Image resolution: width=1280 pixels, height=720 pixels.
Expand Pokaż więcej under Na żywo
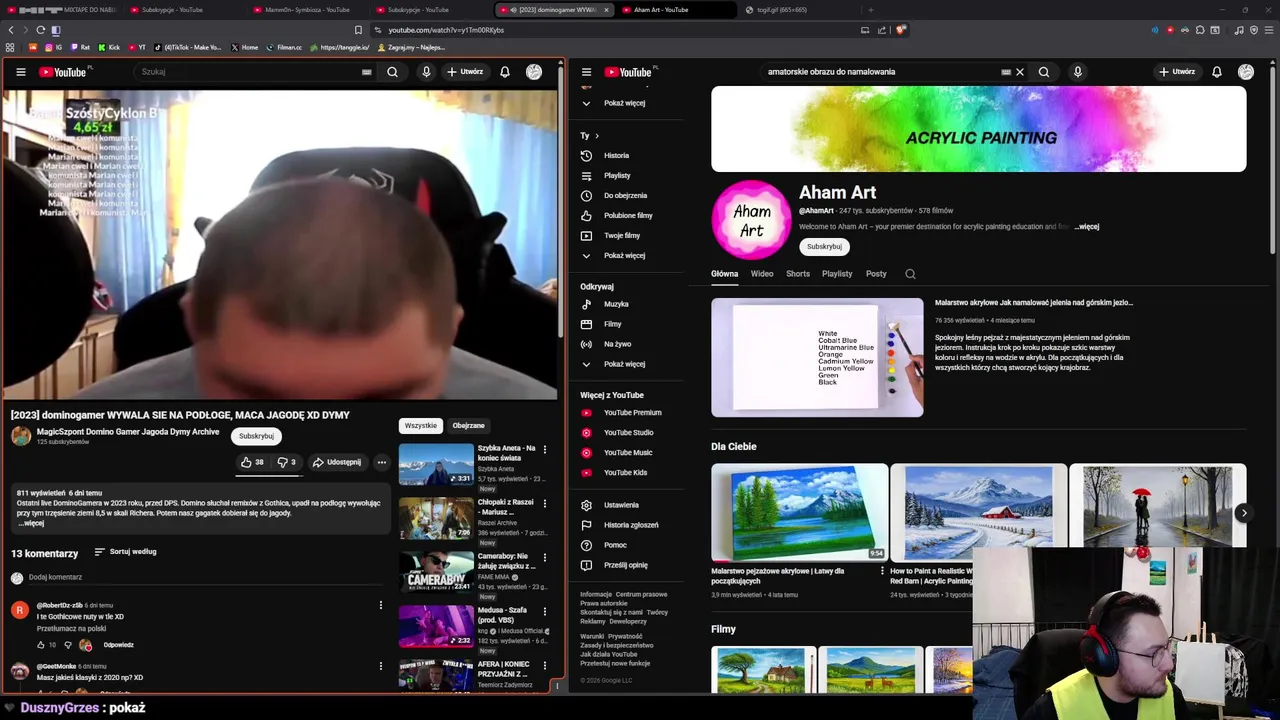tap(625, 364)
